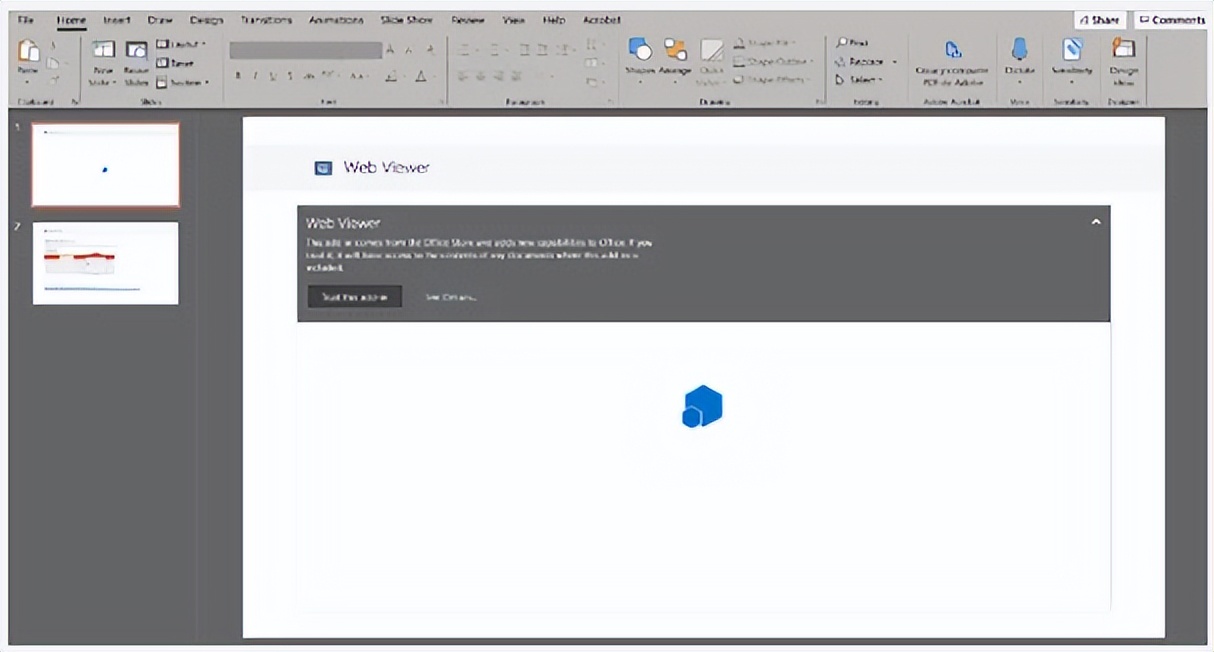Open the Drawing group dialog launcher
This screenshot has width=1214, height=652.
[x=818, y=102]
